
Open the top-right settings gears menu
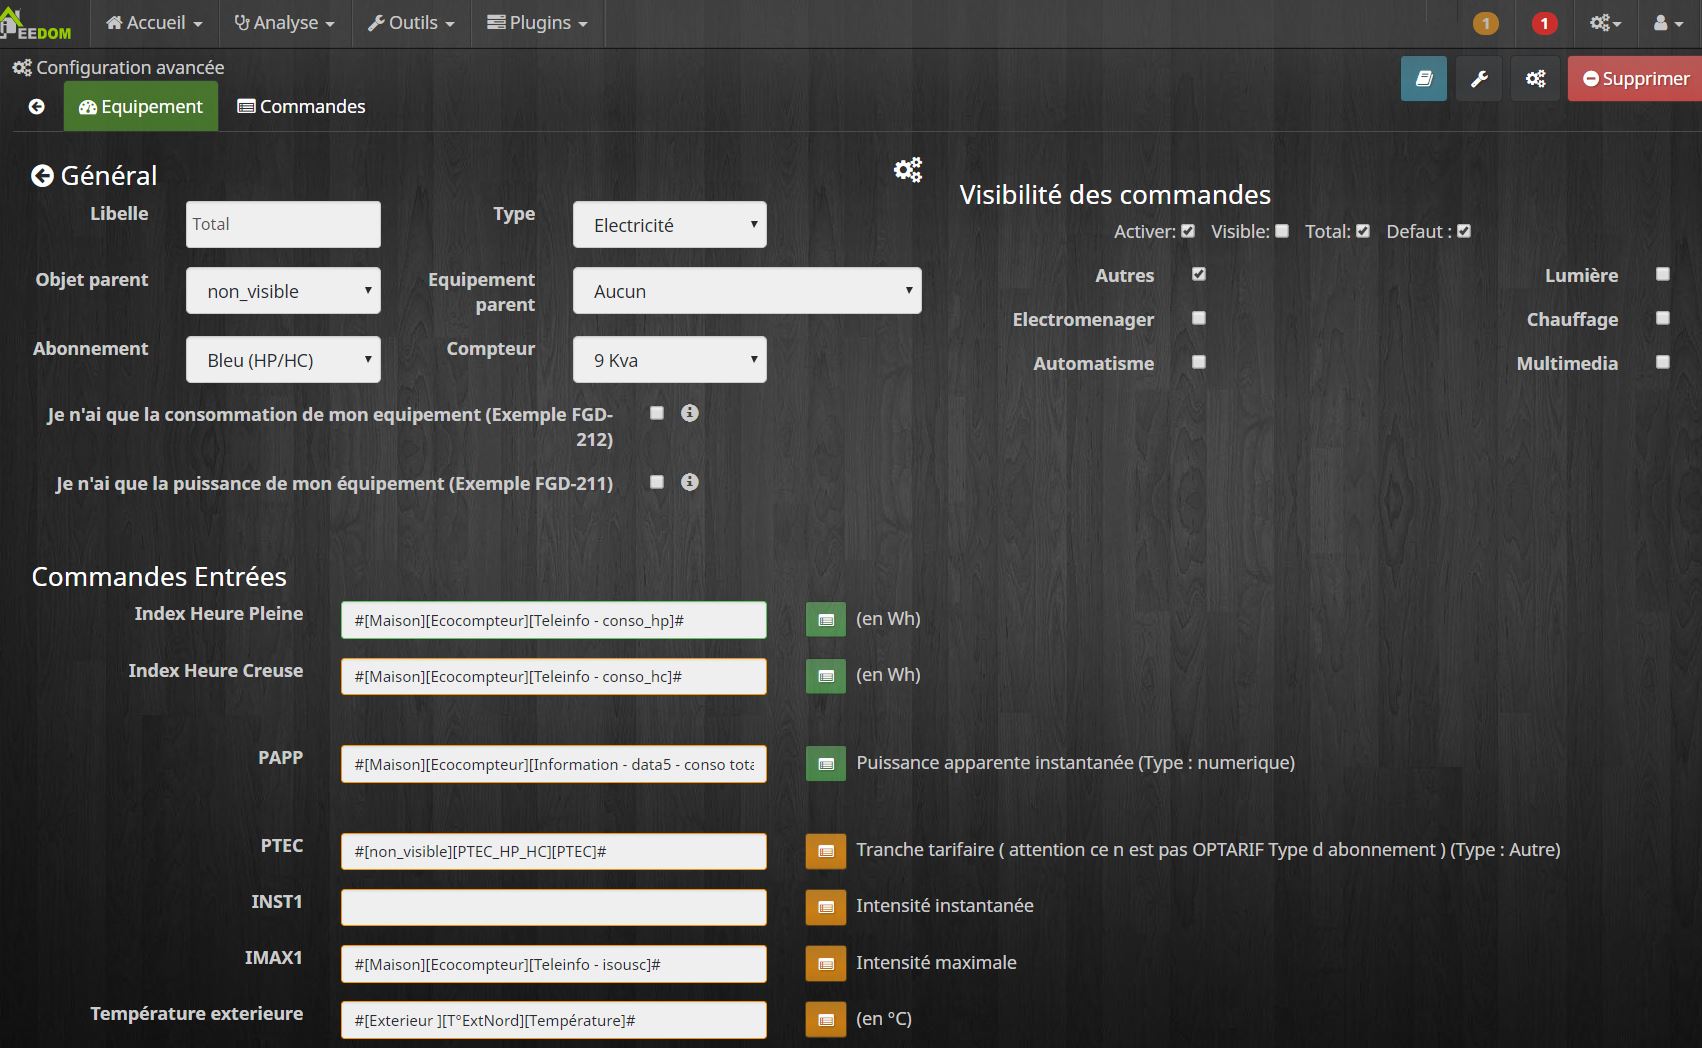point(1605,23)
